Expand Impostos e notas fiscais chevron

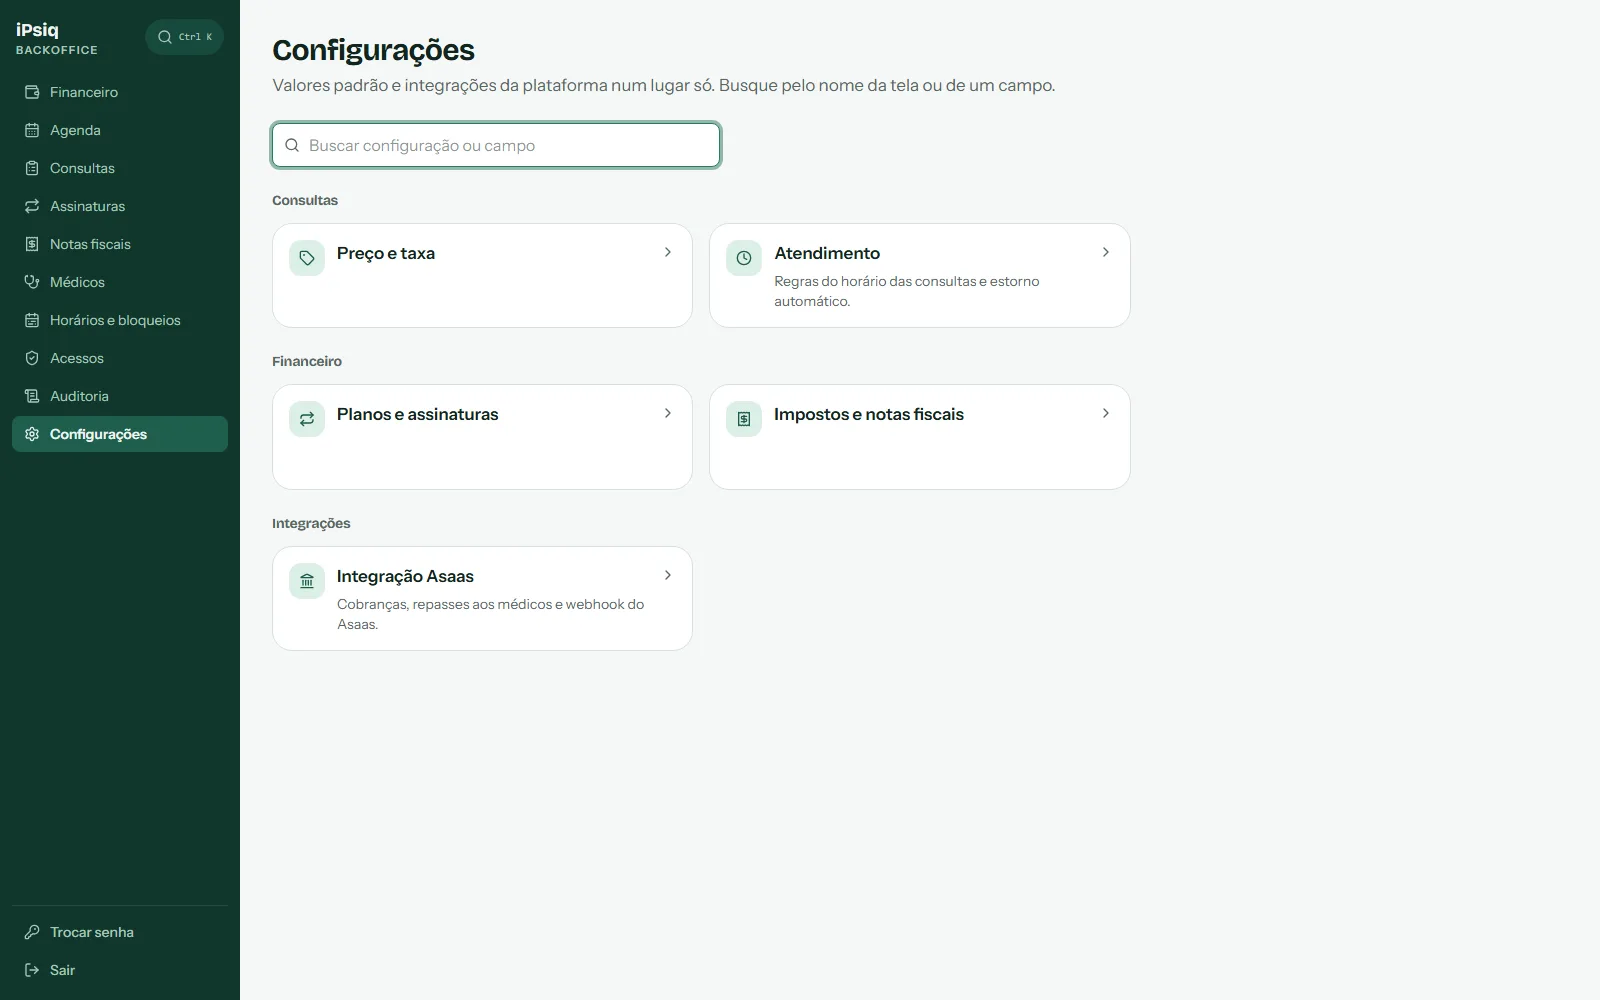click(1106, 413)
